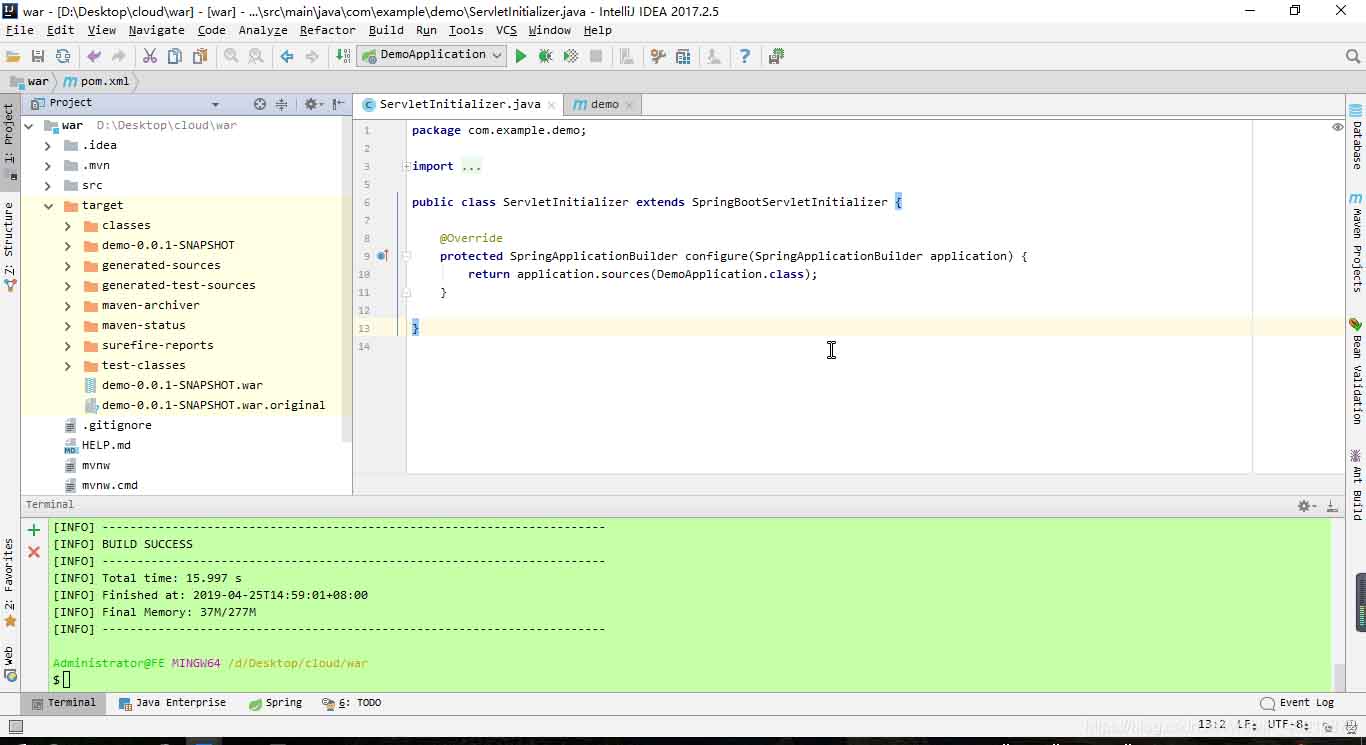The width and height of the screenshot is (1366, 745).
Task: Click the Build Project icon
Action: tap(343, 57)
